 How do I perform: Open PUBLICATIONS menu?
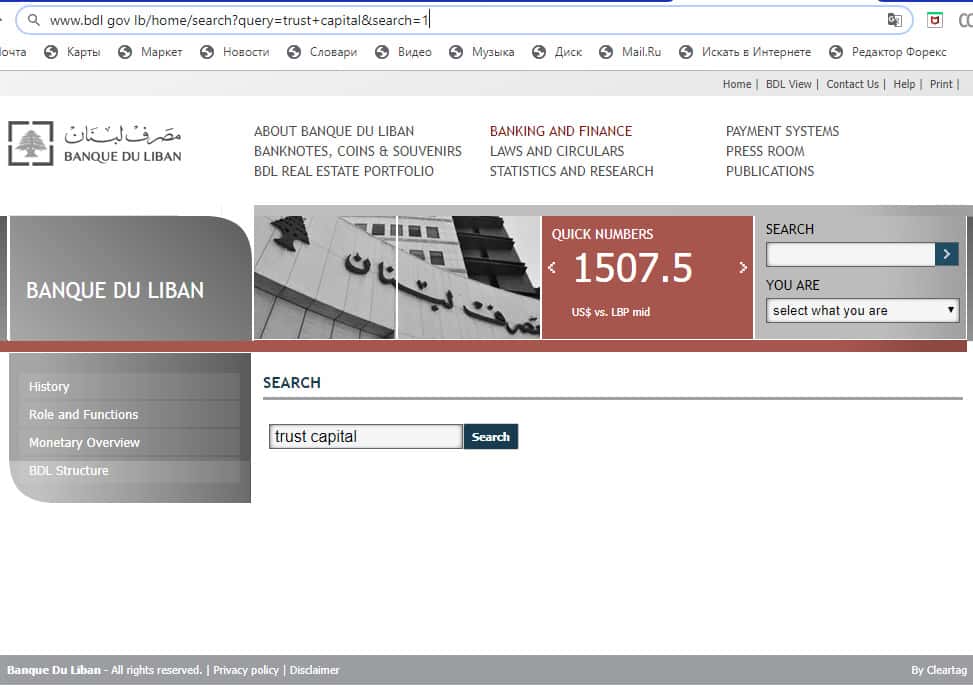(x=770, y=171)
